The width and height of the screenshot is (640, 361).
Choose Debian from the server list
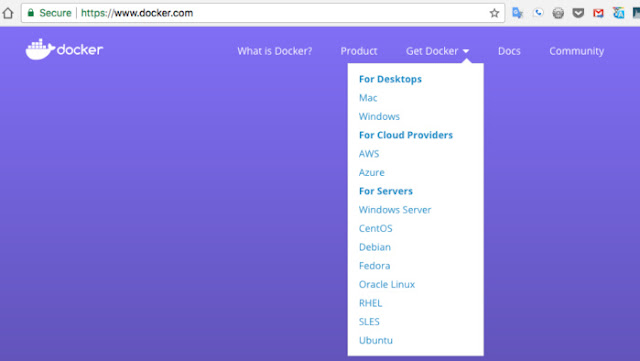coord(375,247)
